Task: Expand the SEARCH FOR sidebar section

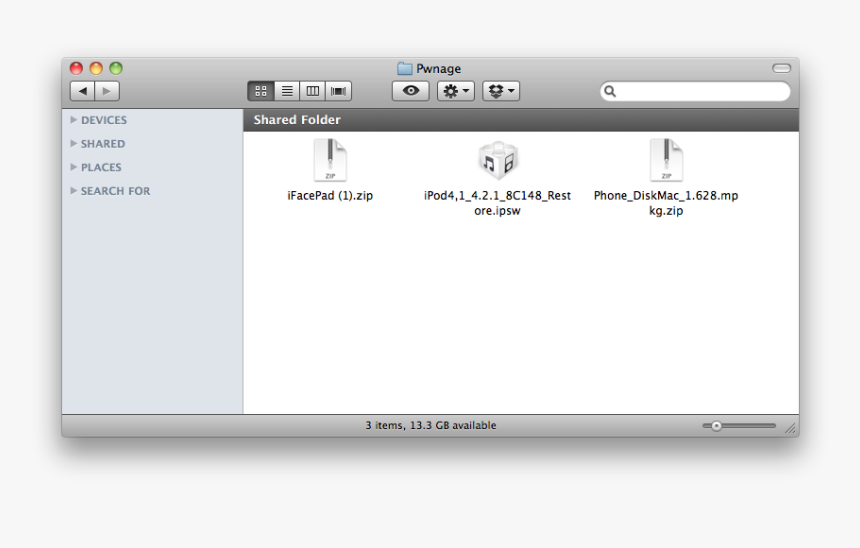Action: (x=74, y=191)
